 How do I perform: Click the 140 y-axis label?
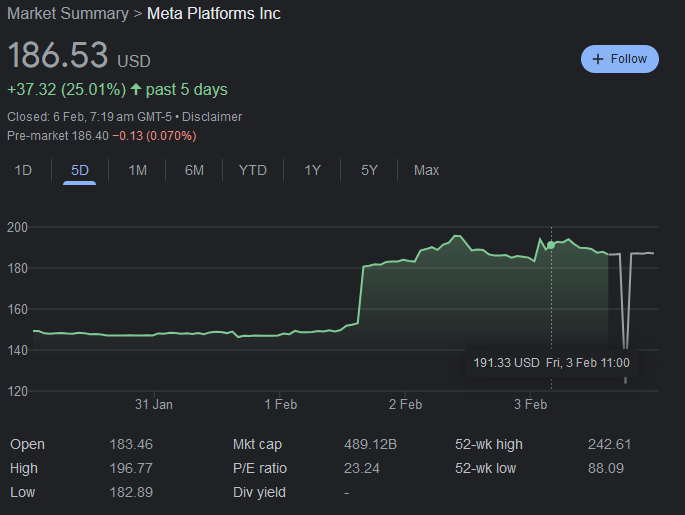click(x=17, y=350)
